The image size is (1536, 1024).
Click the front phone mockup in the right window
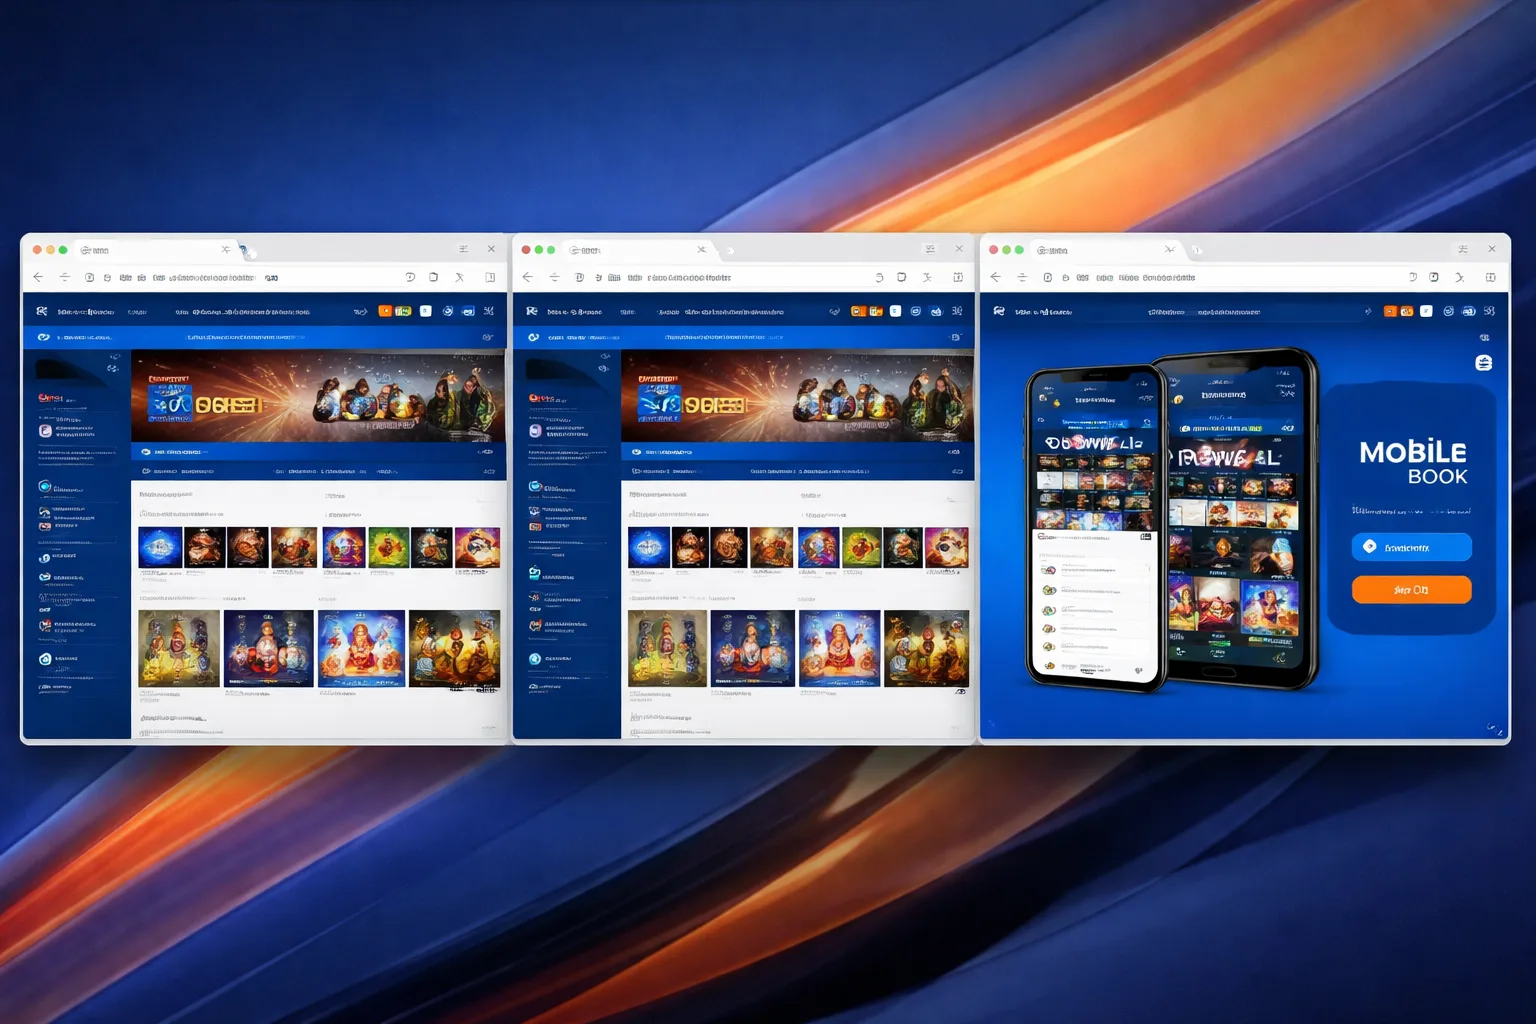(x=1095, y=530)
